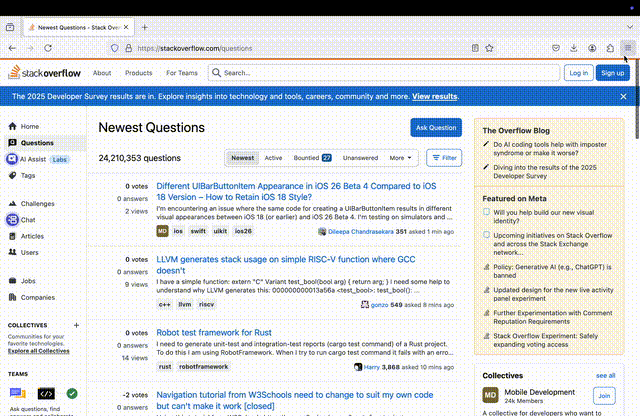Open the UIBarButtonItem Appearance question
This screenshot has width=640, height=416.
[296, 191]
